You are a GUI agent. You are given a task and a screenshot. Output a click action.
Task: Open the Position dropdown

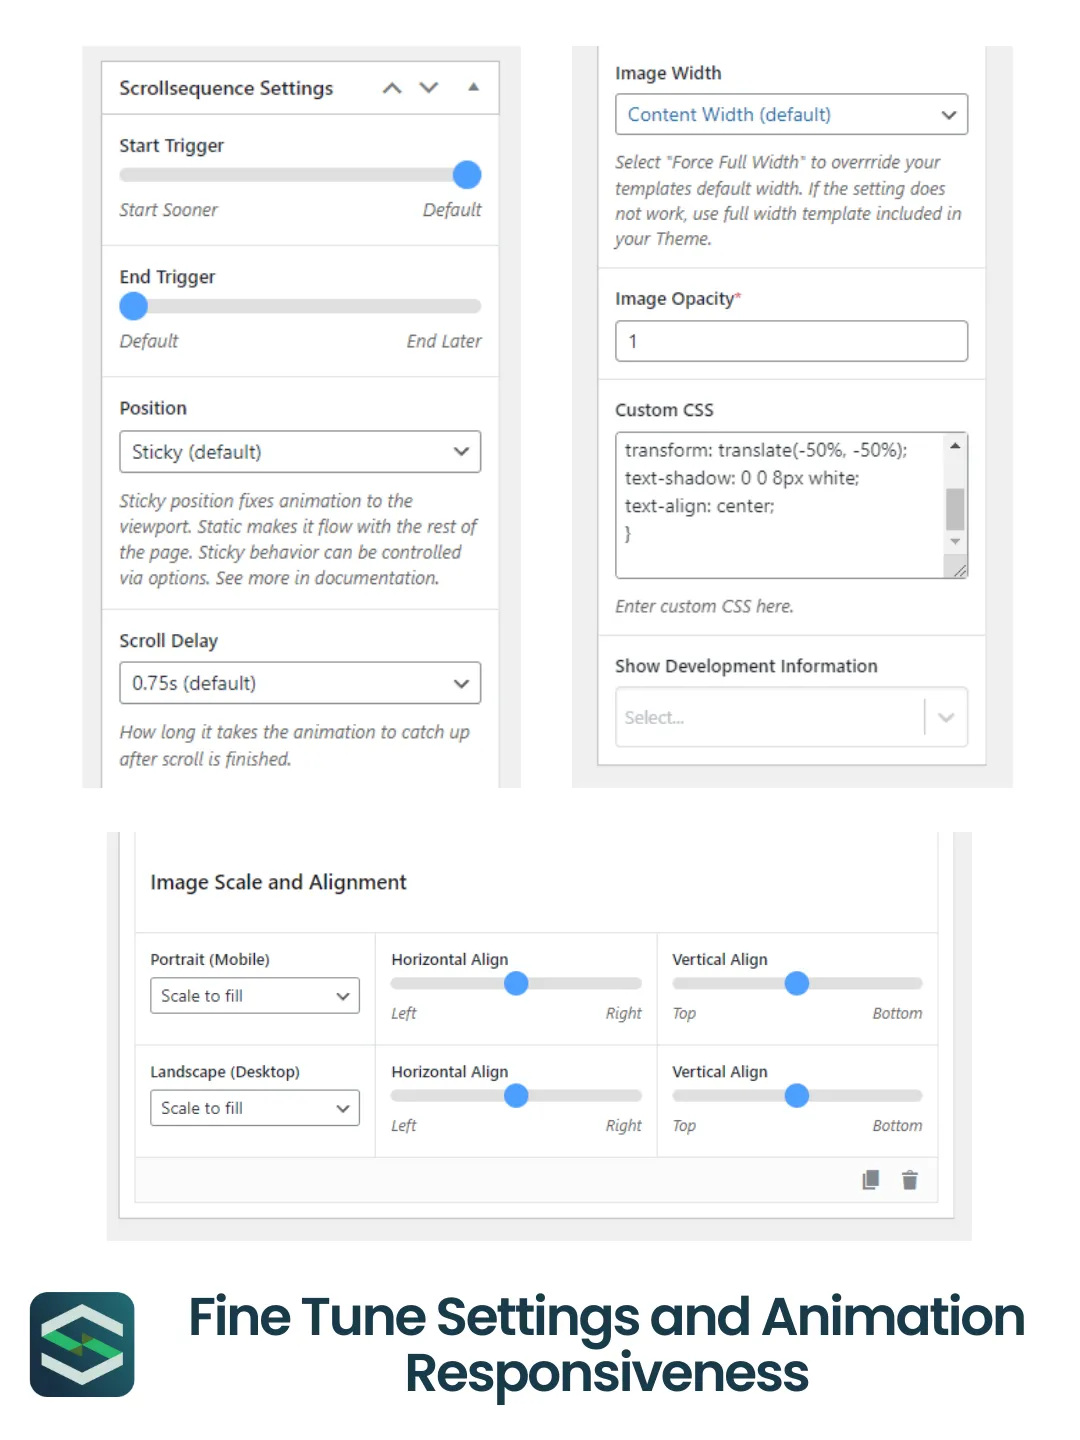300,452
